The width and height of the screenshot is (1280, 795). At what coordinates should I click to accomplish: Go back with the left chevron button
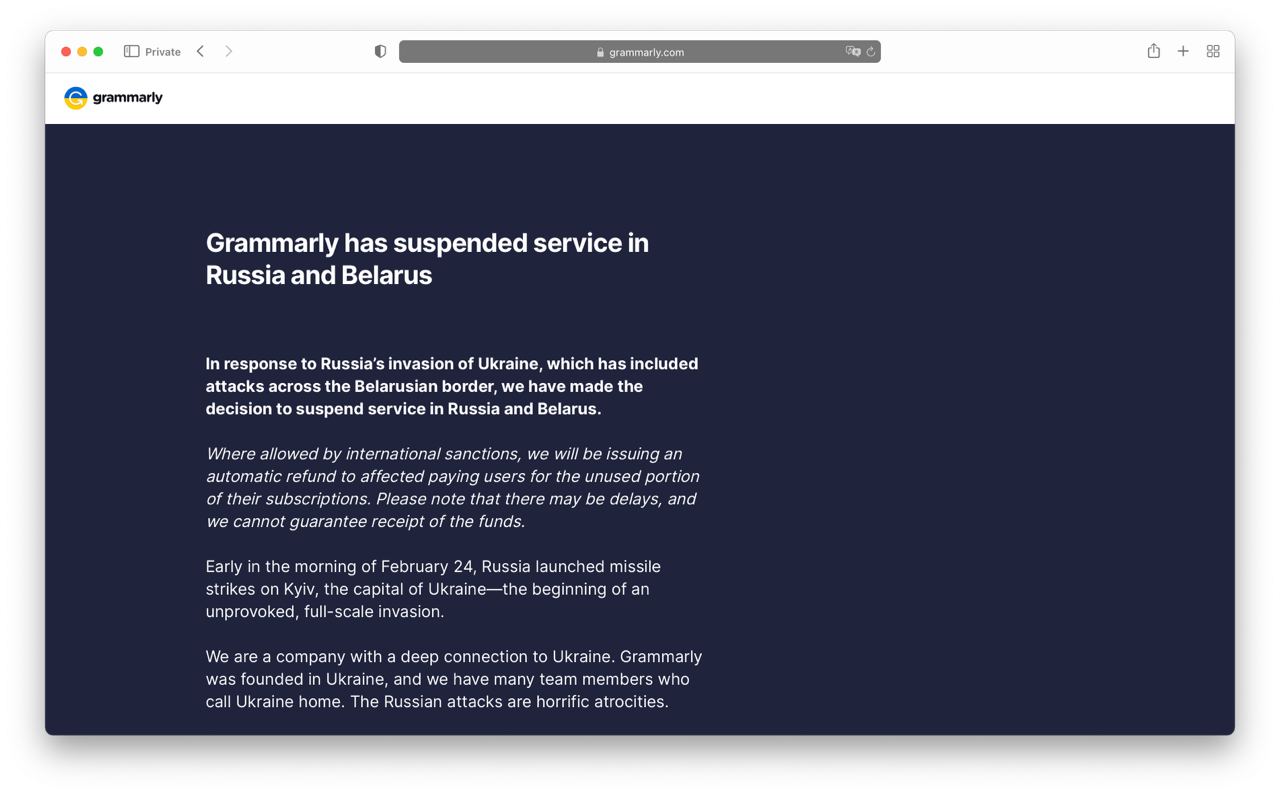(201, 51)
